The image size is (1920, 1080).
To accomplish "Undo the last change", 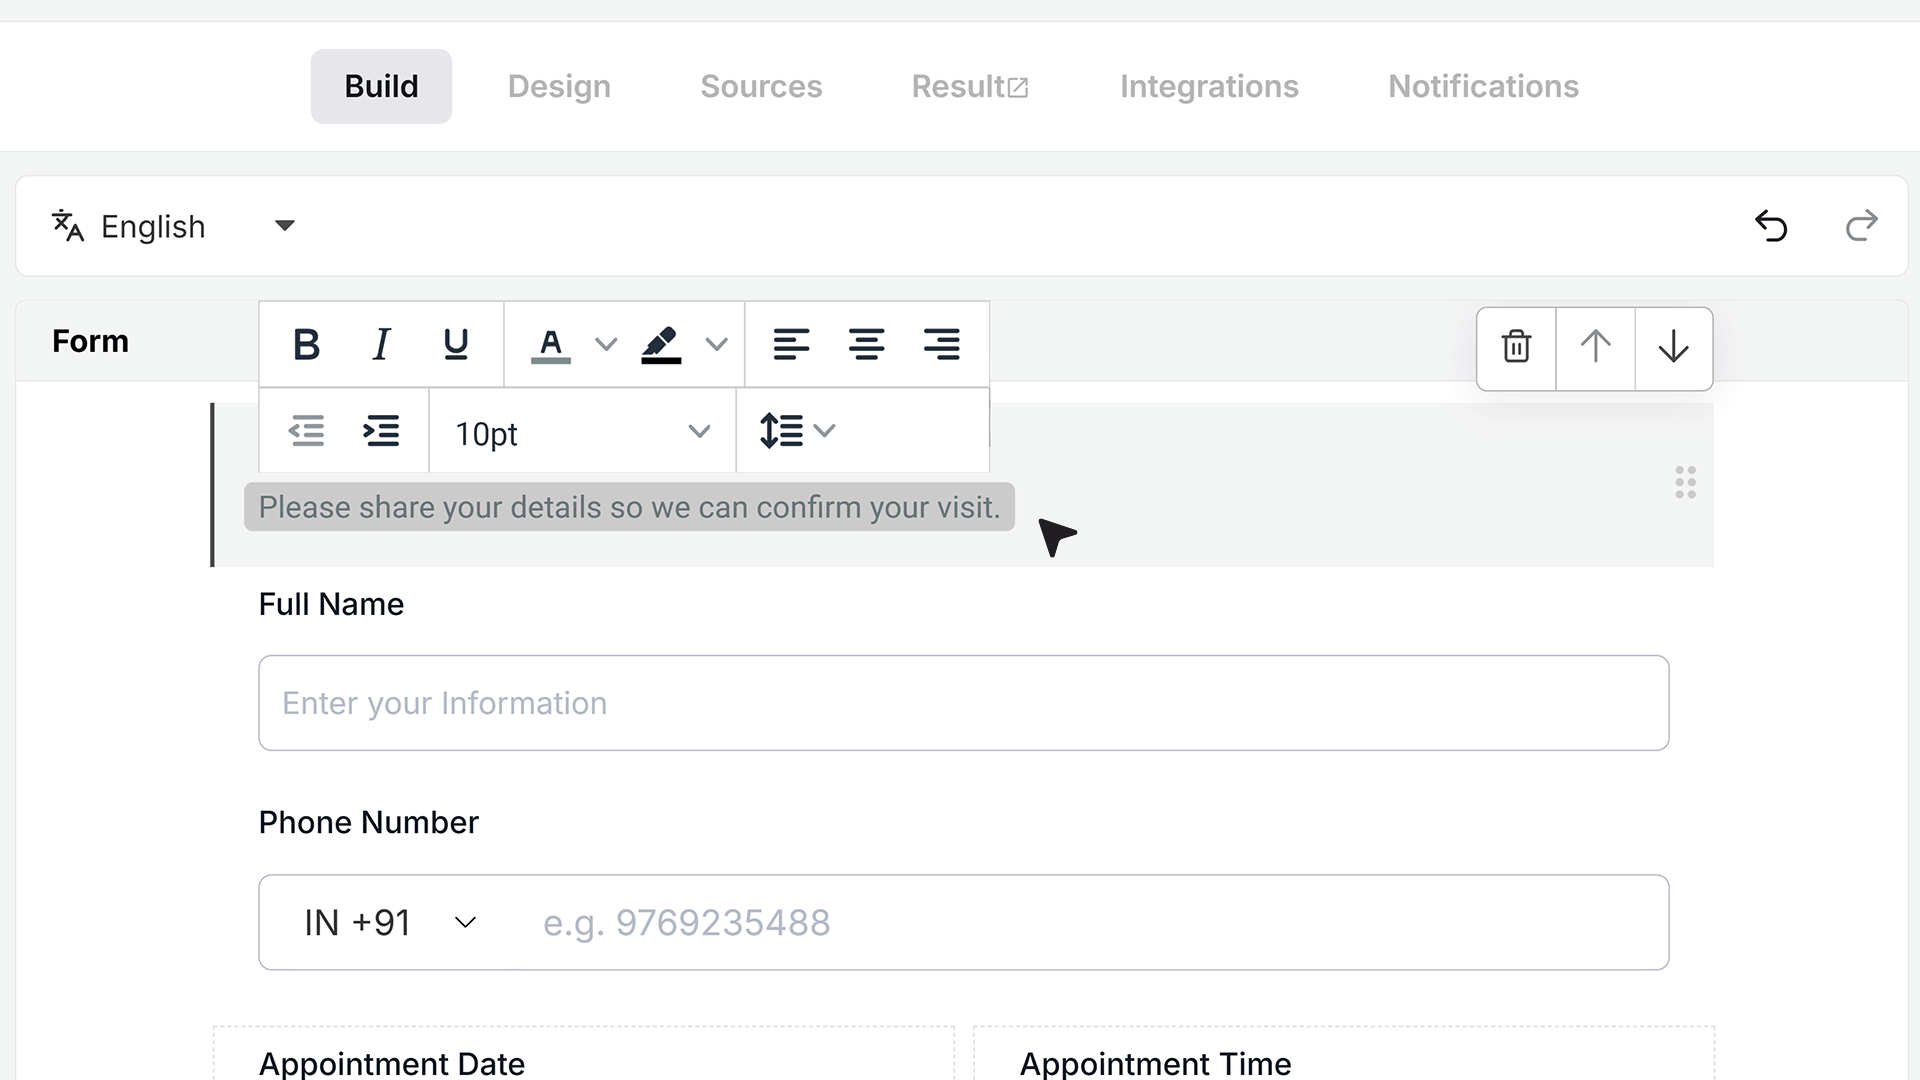I will (x=1771, y=226).
